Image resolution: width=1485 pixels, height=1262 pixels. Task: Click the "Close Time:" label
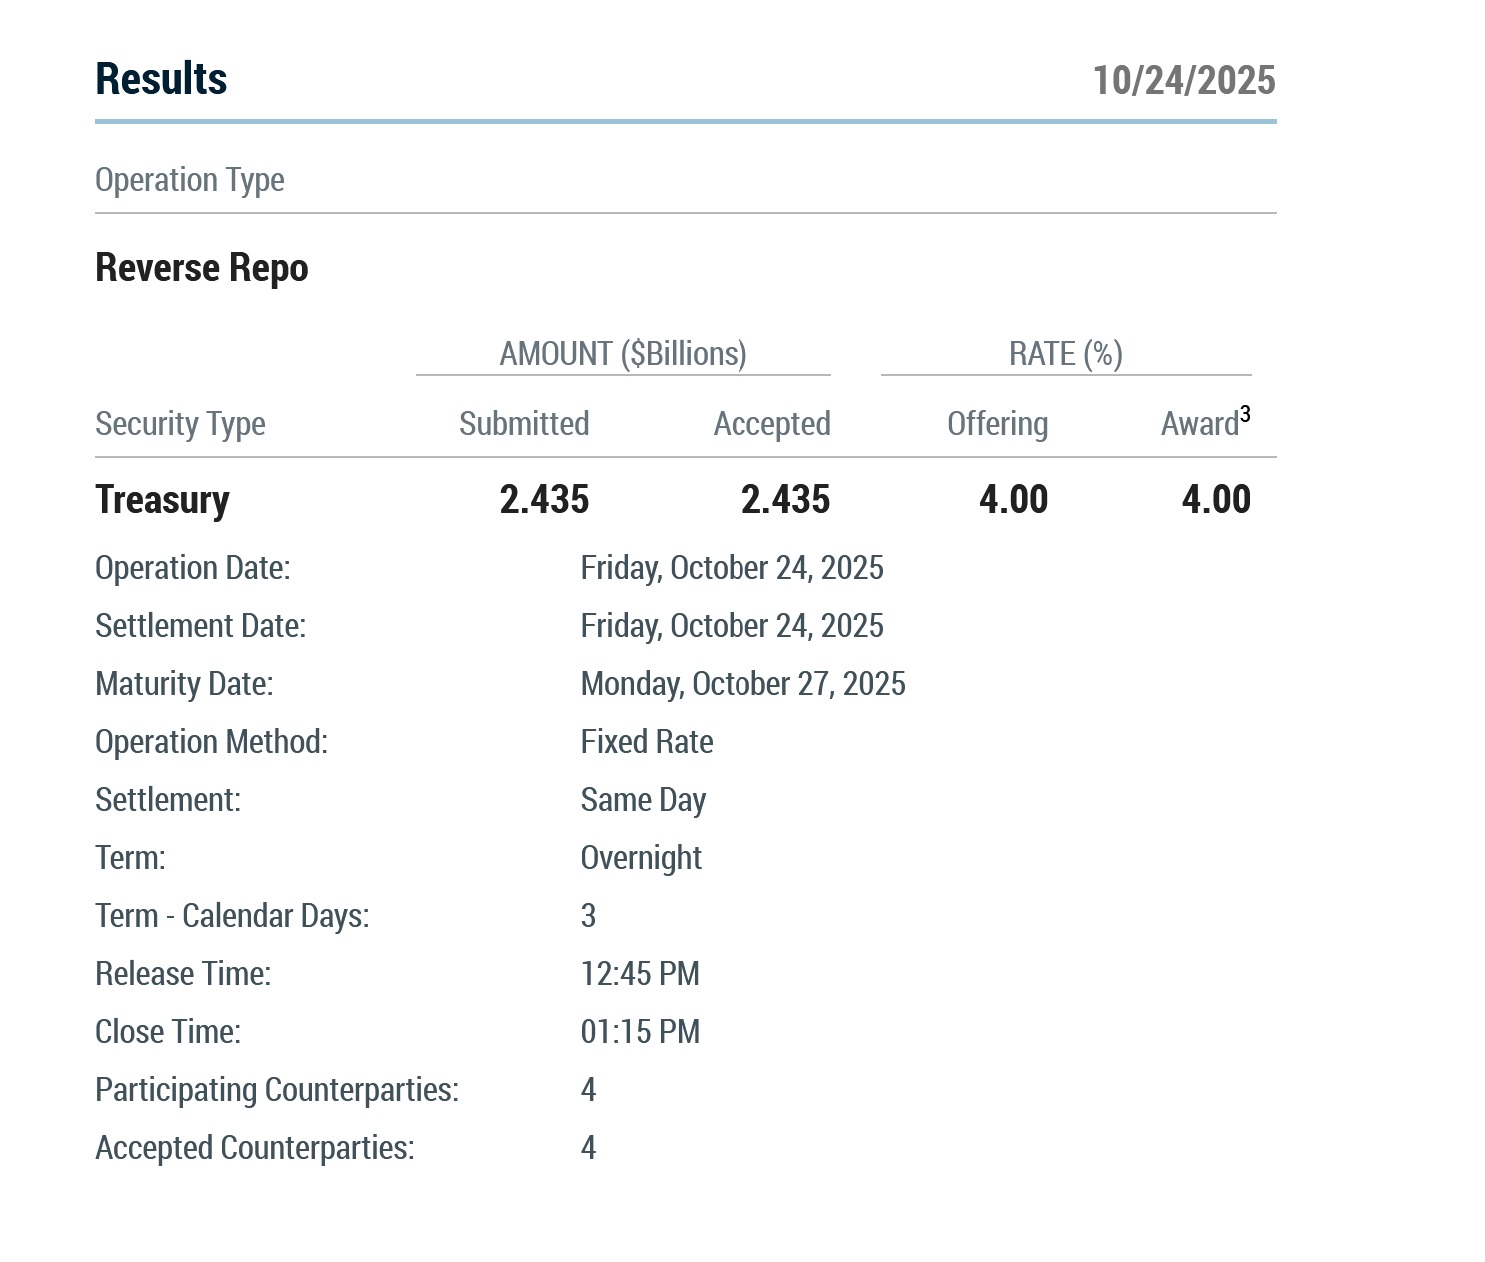pos(168,1032)
